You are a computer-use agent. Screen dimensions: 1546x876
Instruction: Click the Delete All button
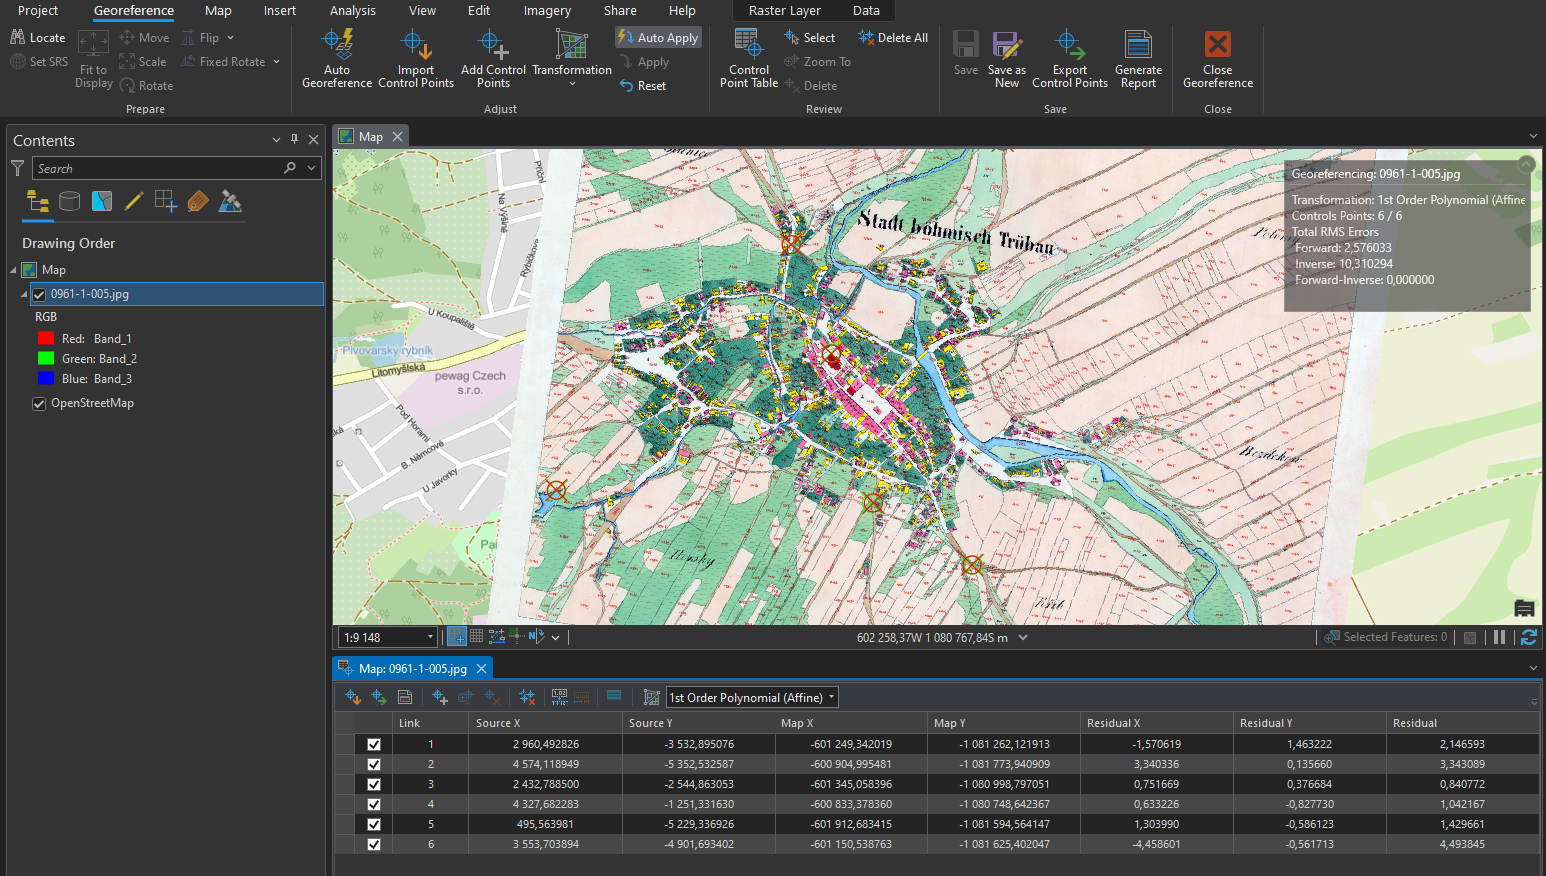click(893, 38)
